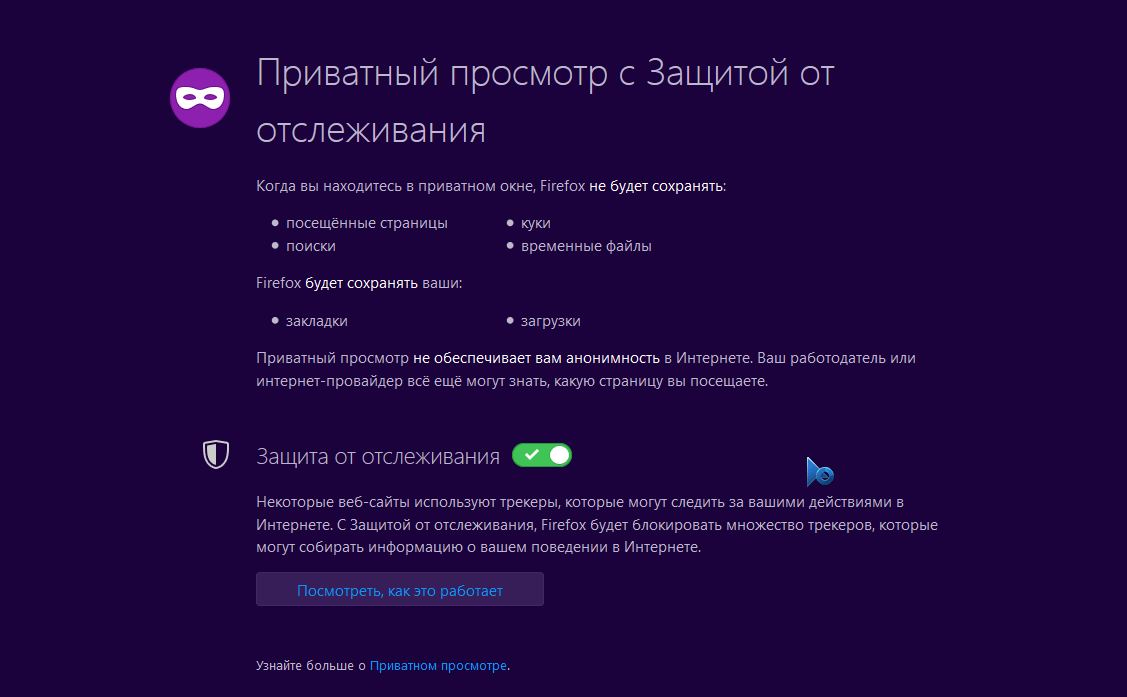1127x697 pixels.
Task: Click the bold text будет сохранять before ваши
Action: (361, 283)
